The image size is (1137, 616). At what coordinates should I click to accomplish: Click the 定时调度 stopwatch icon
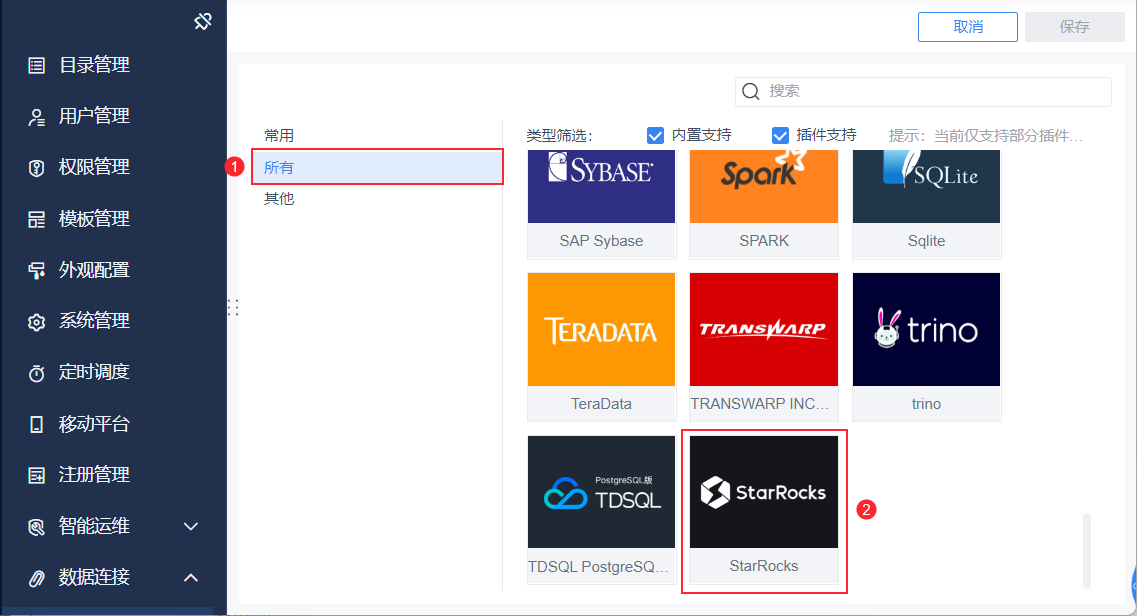coord(36,373)
